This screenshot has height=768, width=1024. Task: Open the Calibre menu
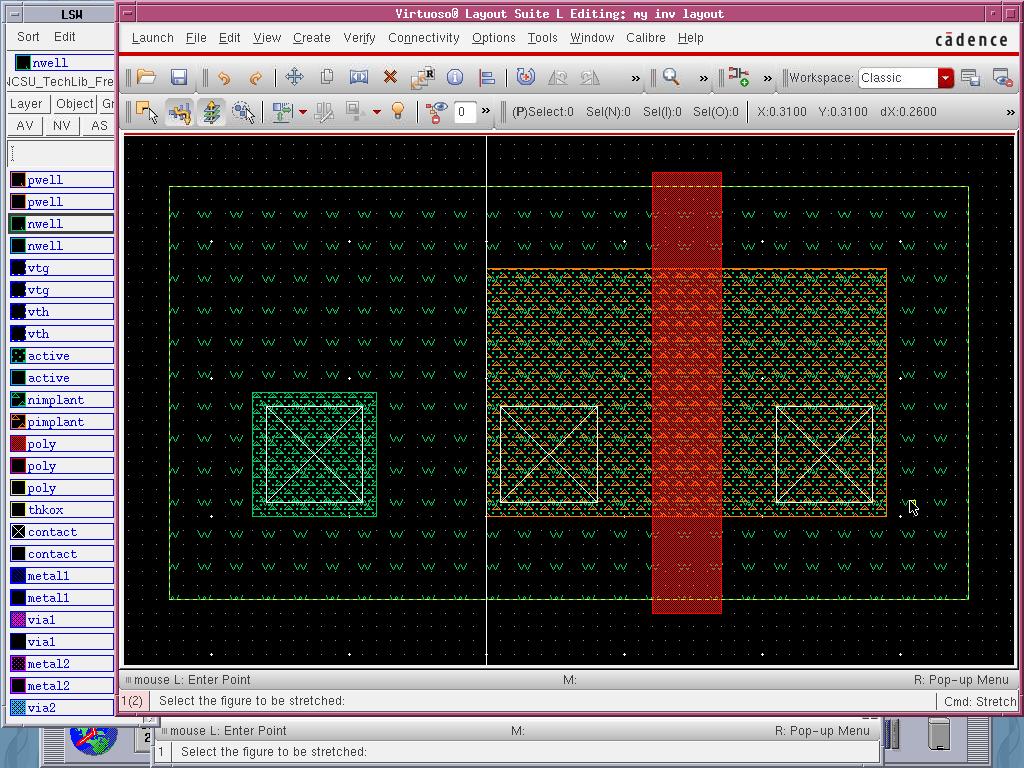pos(646,38)
